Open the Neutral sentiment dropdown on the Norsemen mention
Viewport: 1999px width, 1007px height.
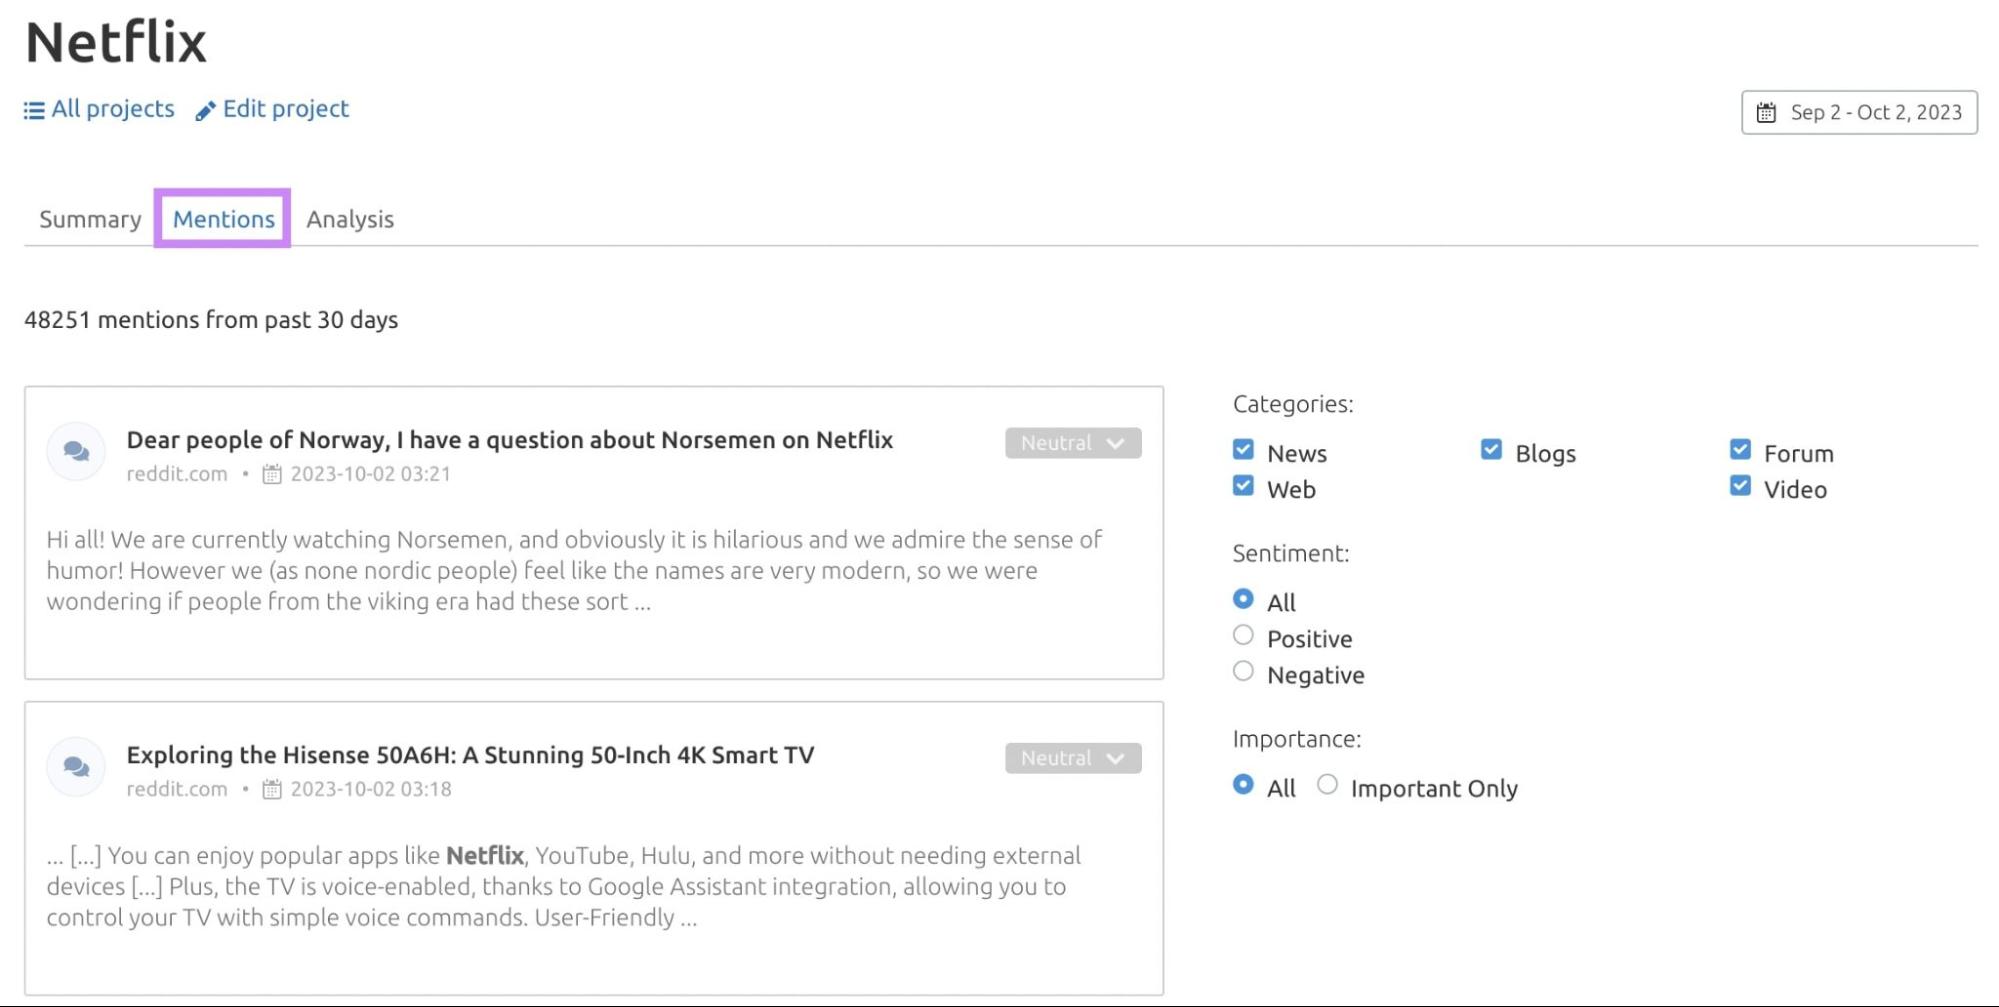tap(1071, 443)
